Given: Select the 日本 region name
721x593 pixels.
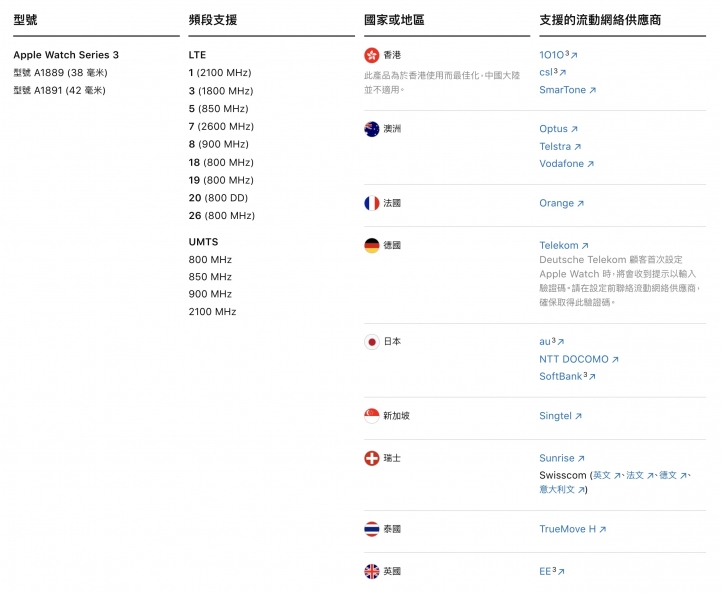Looking at the screenshot, I should click(392, 342).
